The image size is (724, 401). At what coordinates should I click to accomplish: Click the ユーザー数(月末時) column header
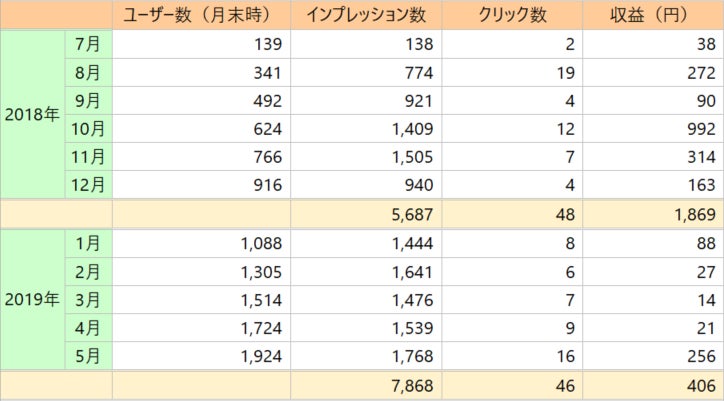tap(201, 15)
